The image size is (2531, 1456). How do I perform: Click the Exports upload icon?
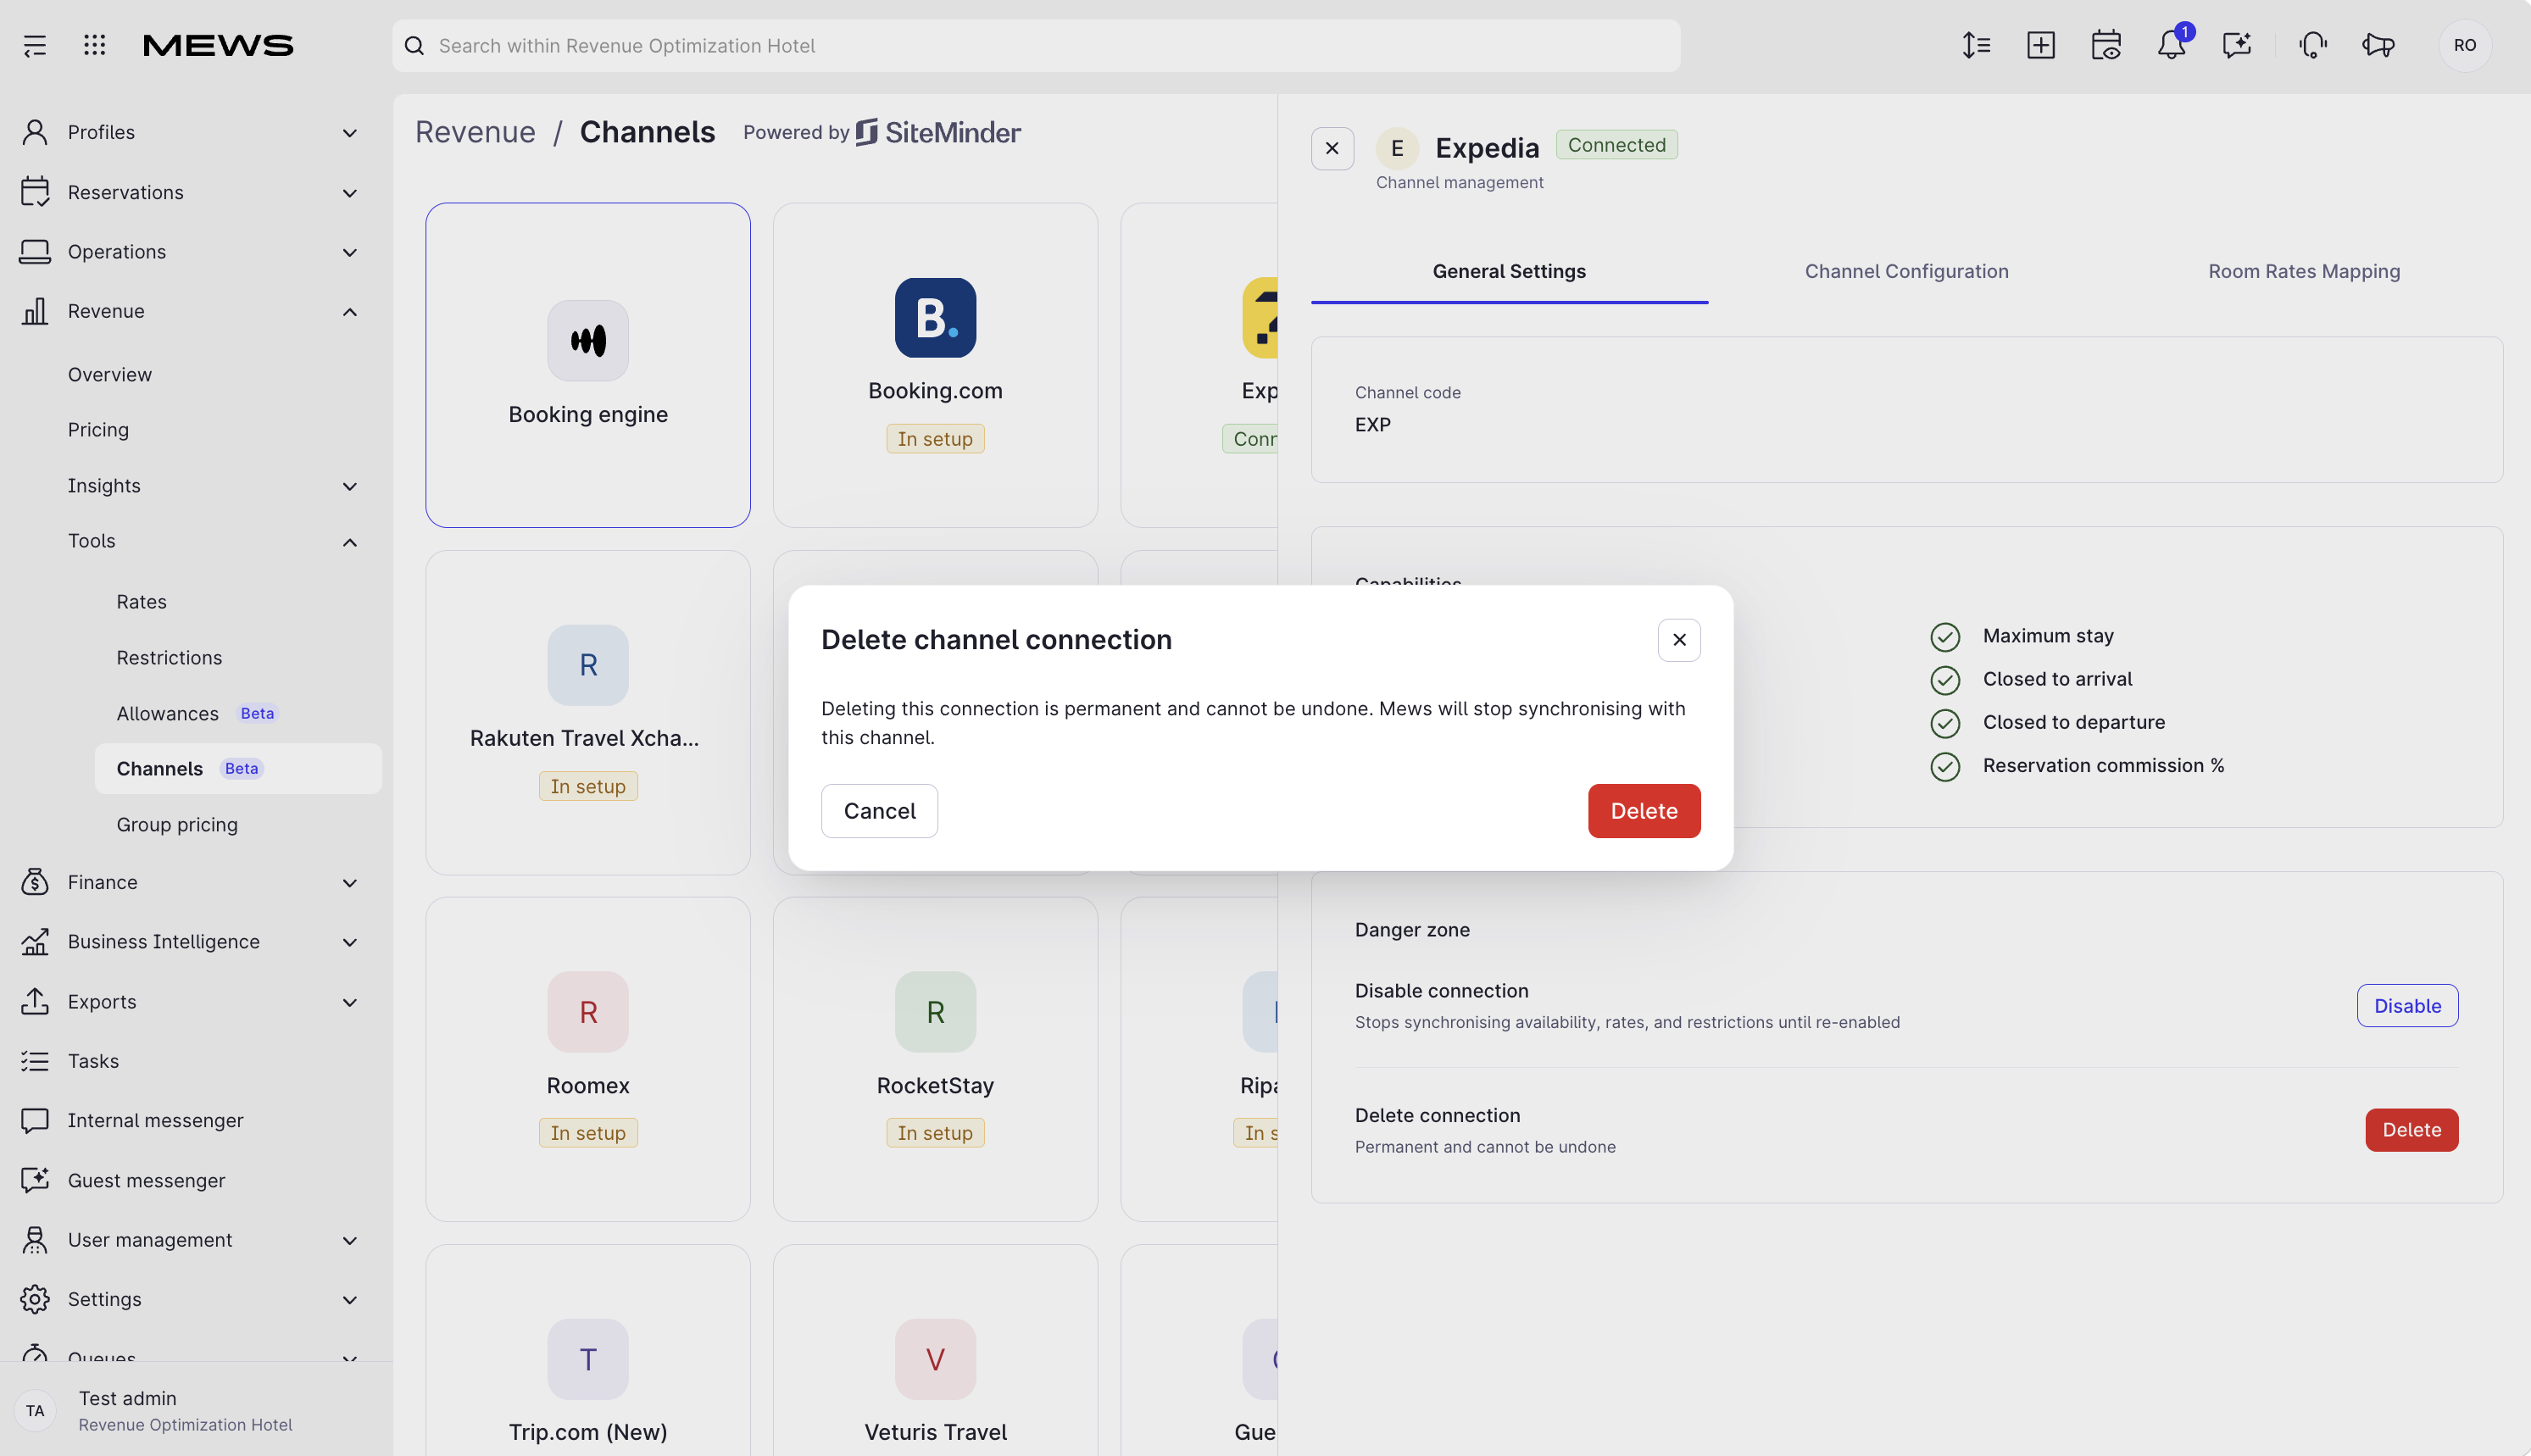35,1001
